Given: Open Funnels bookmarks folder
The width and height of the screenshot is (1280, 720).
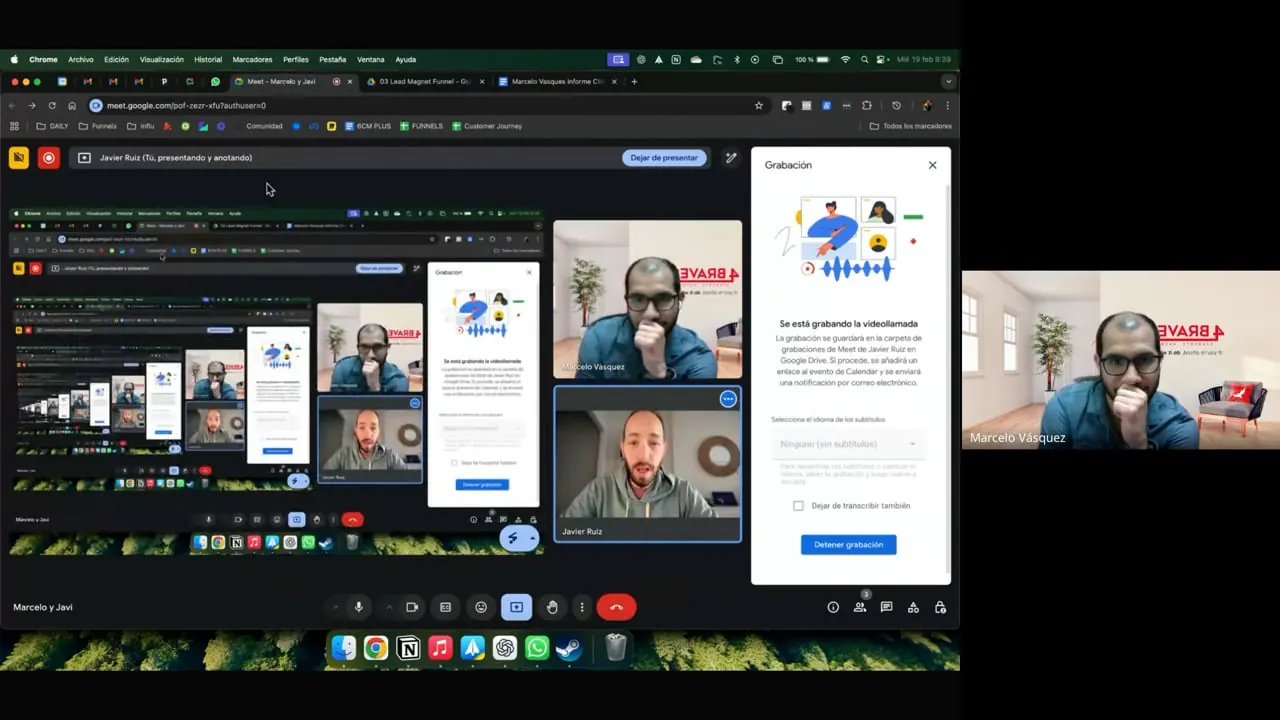Looking at the screenshot, I should (x=97, y=126).
